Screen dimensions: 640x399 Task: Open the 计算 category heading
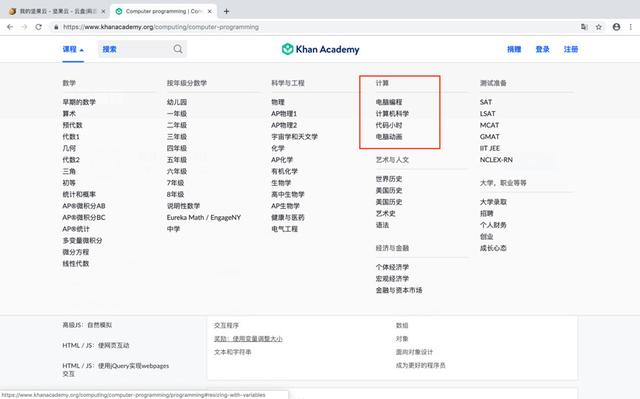(x=382, y=83)
